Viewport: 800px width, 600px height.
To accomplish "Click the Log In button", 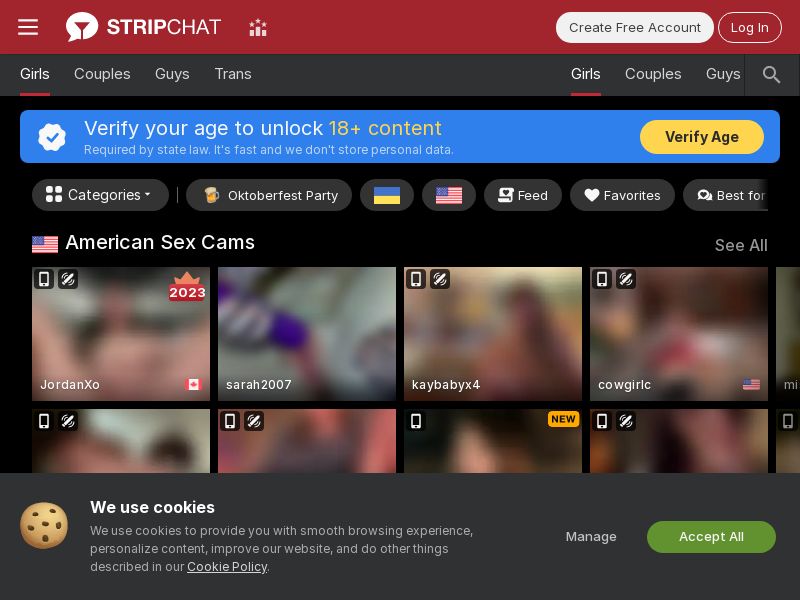I will coord(749,28).
